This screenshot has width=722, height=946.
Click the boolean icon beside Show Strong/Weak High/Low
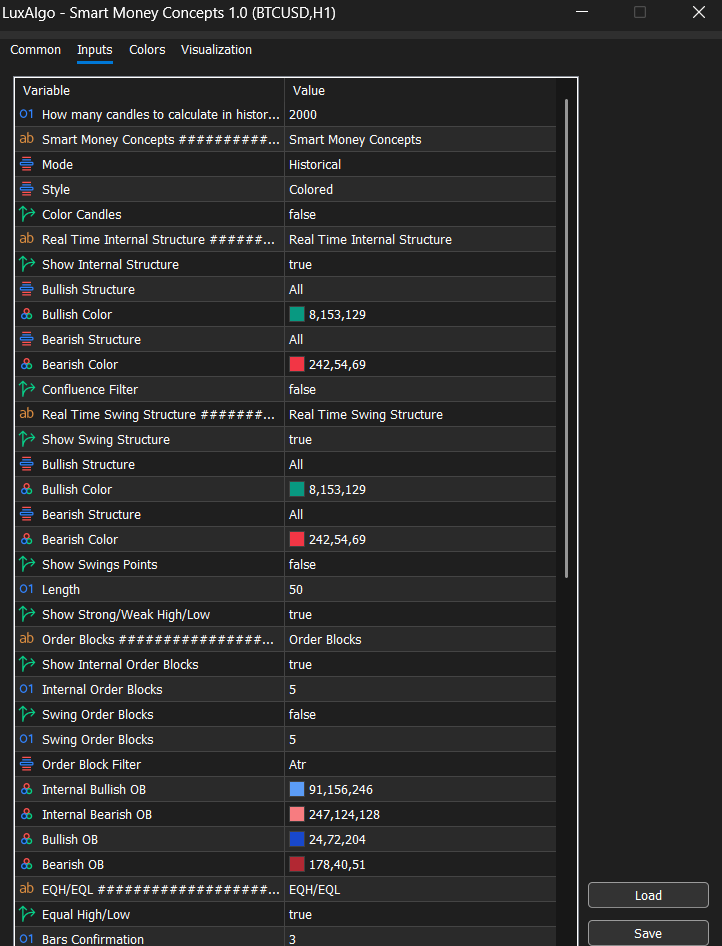point(27,614)
